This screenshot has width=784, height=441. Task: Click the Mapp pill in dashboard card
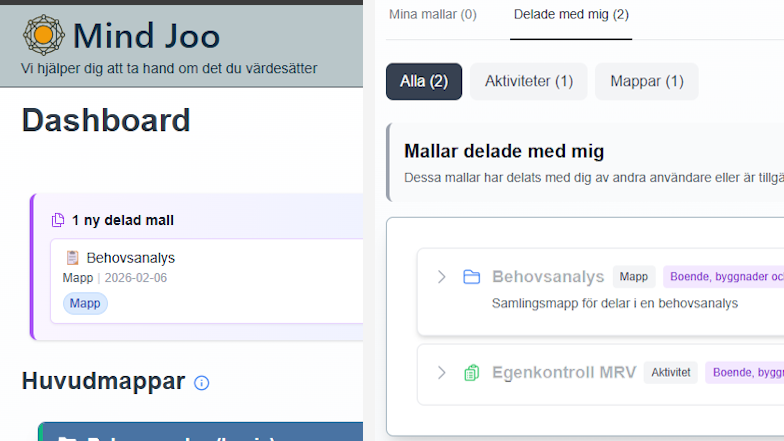(85, 304)
